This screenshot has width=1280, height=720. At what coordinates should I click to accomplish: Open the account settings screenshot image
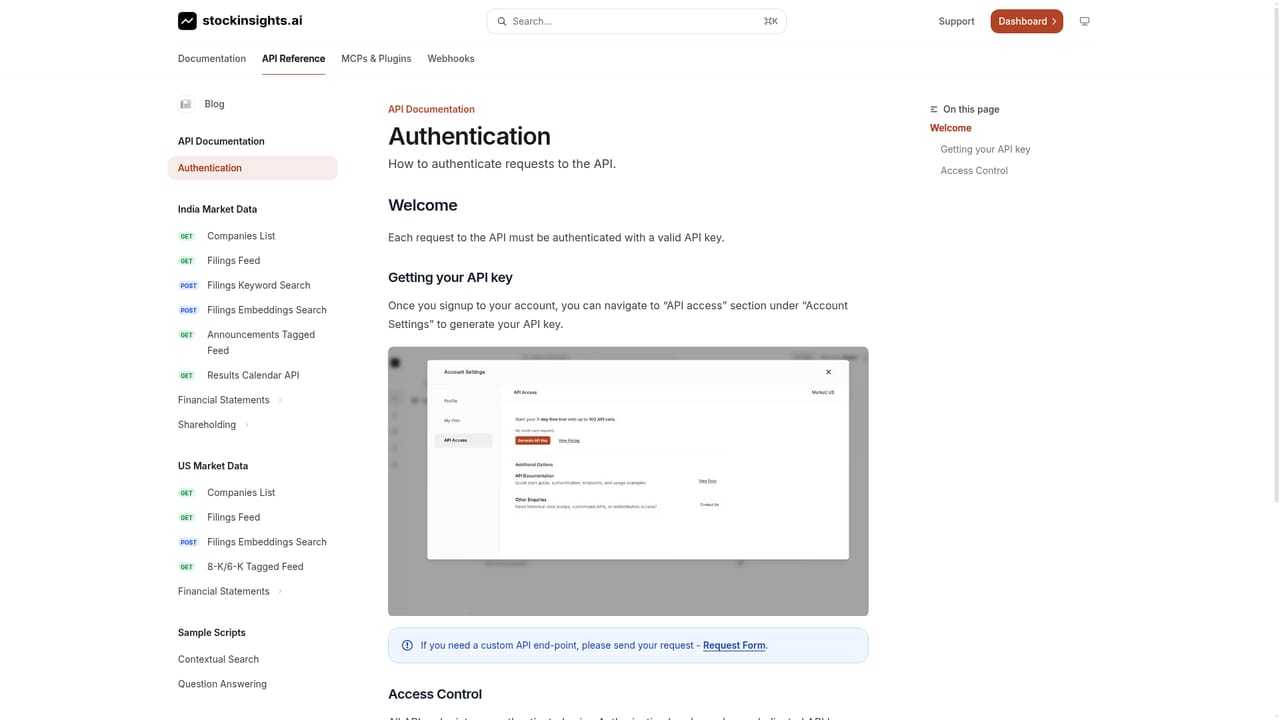(x=628, y=481)
